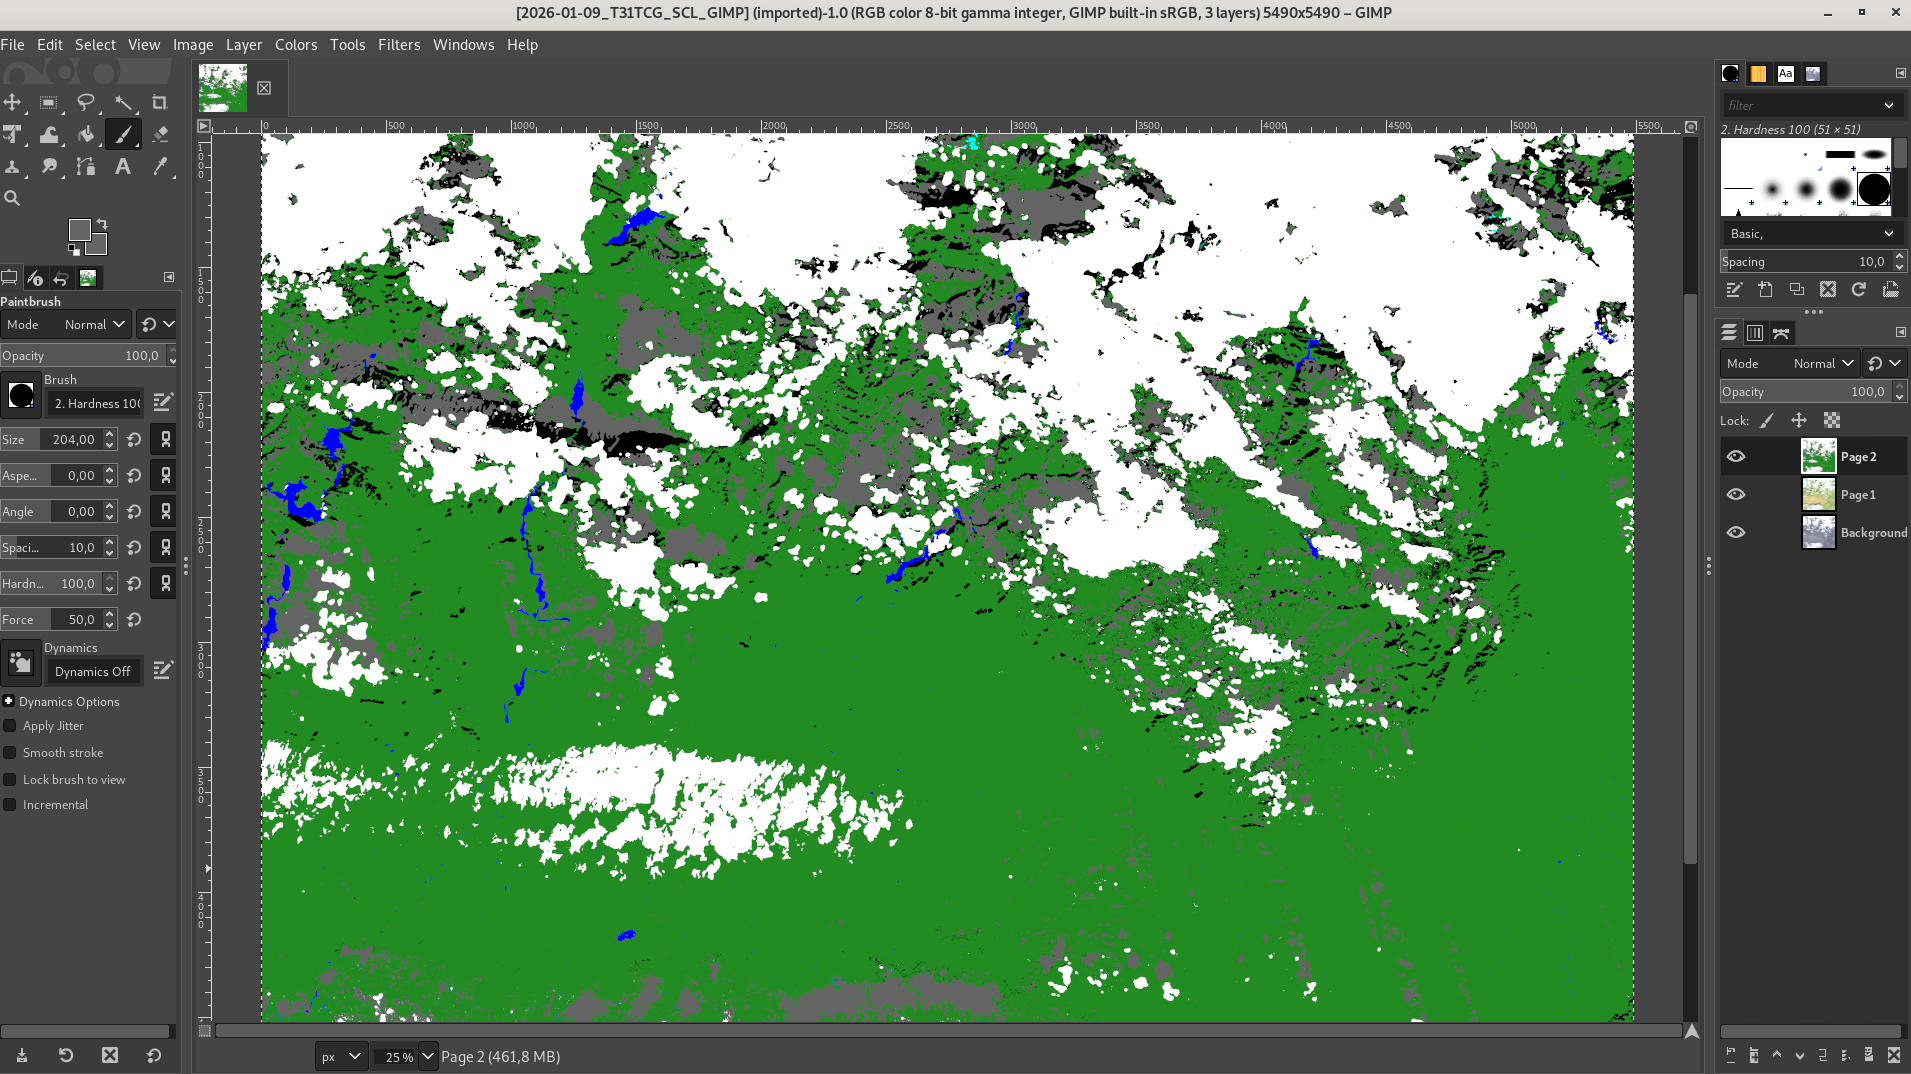Select the Color Picker tool
Image resolution: width=1911 pixels, height=1074 pixels.
tap(160, 166)
